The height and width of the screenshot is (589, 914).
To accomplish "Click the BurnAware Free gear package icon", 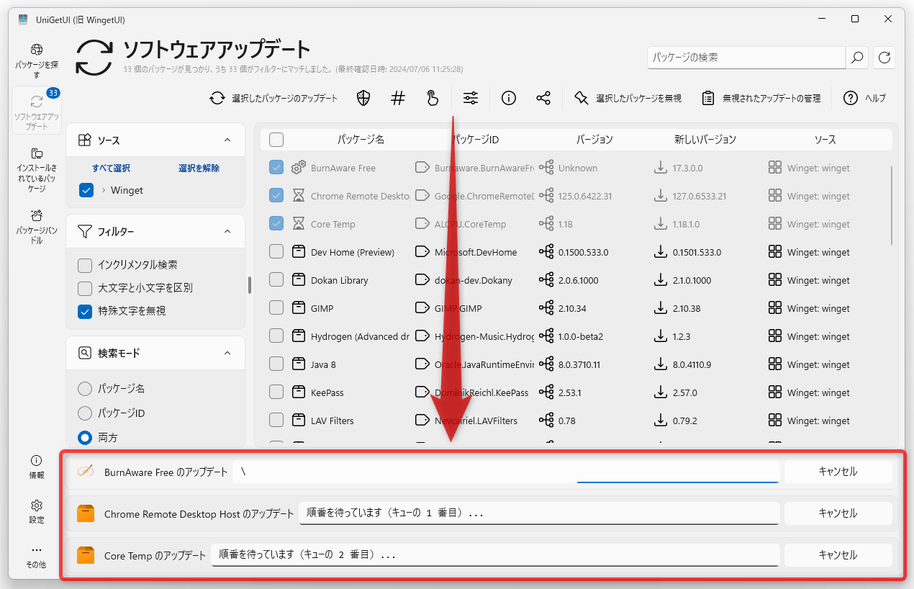I will coord(298,167).
